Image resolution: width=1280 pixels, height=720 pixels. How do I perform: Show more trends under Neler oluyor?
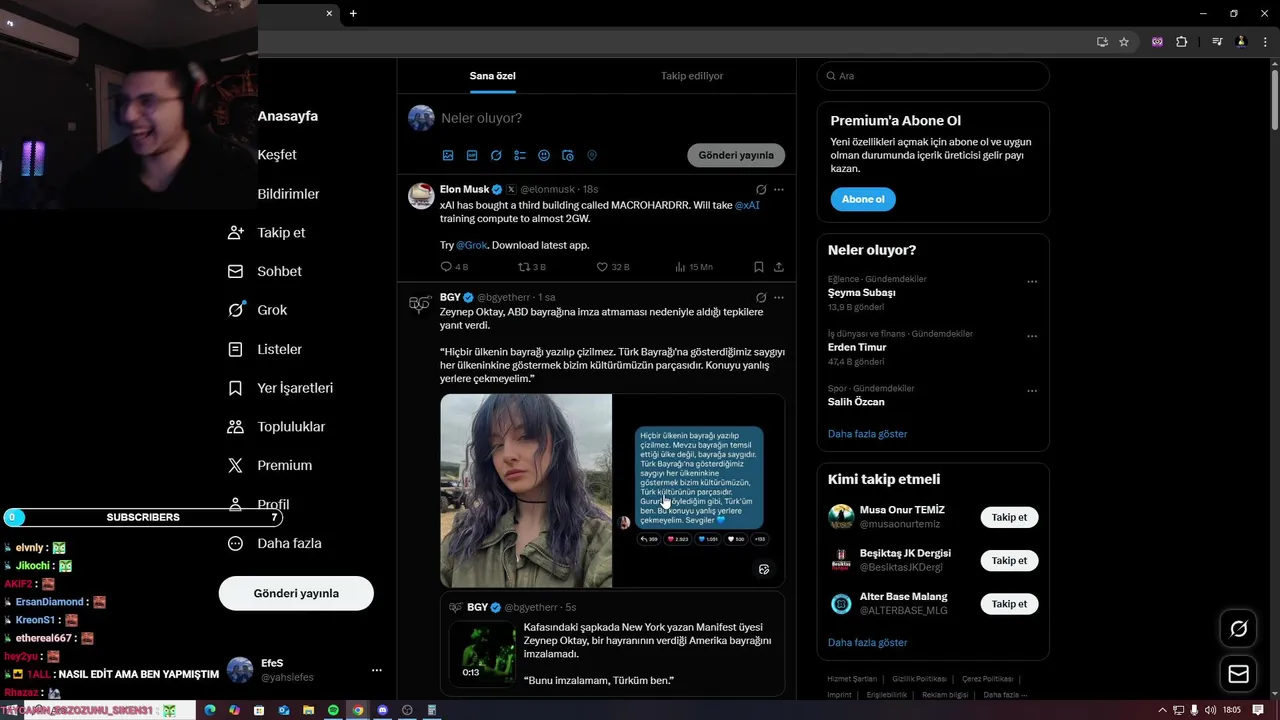(x=868, y=434)
